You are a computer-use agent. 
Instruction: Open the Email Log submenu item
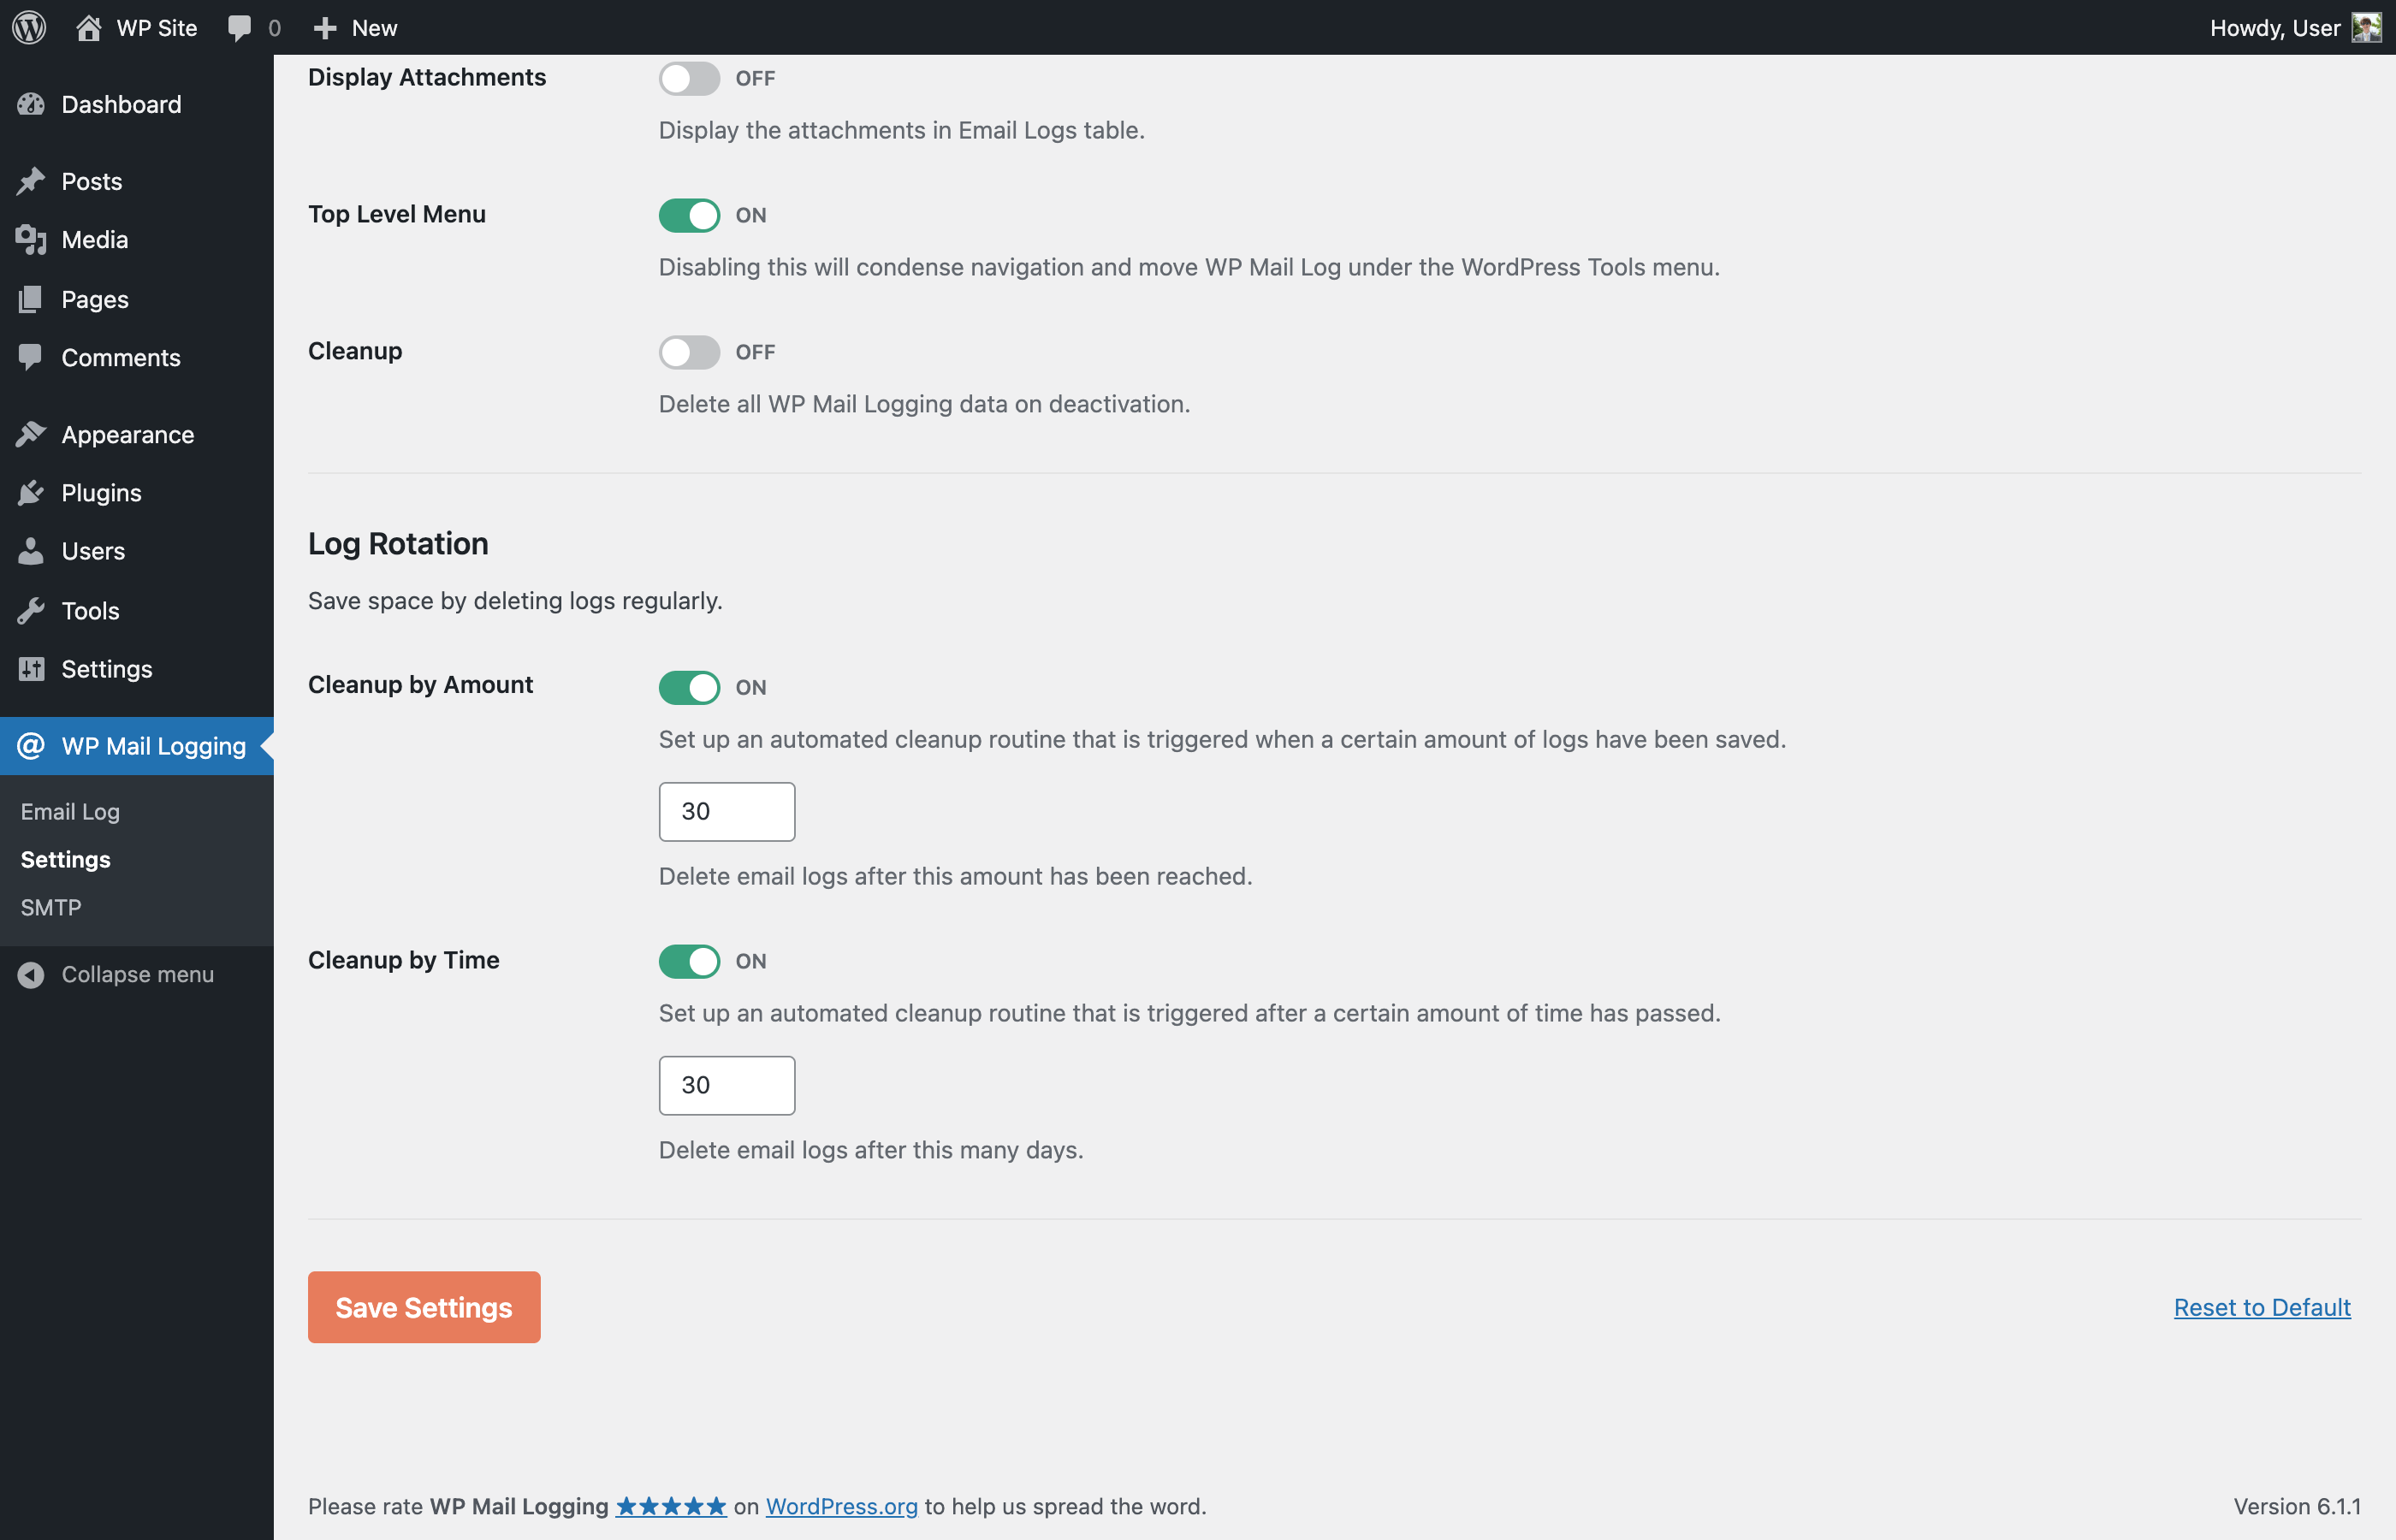pos(68,810)
